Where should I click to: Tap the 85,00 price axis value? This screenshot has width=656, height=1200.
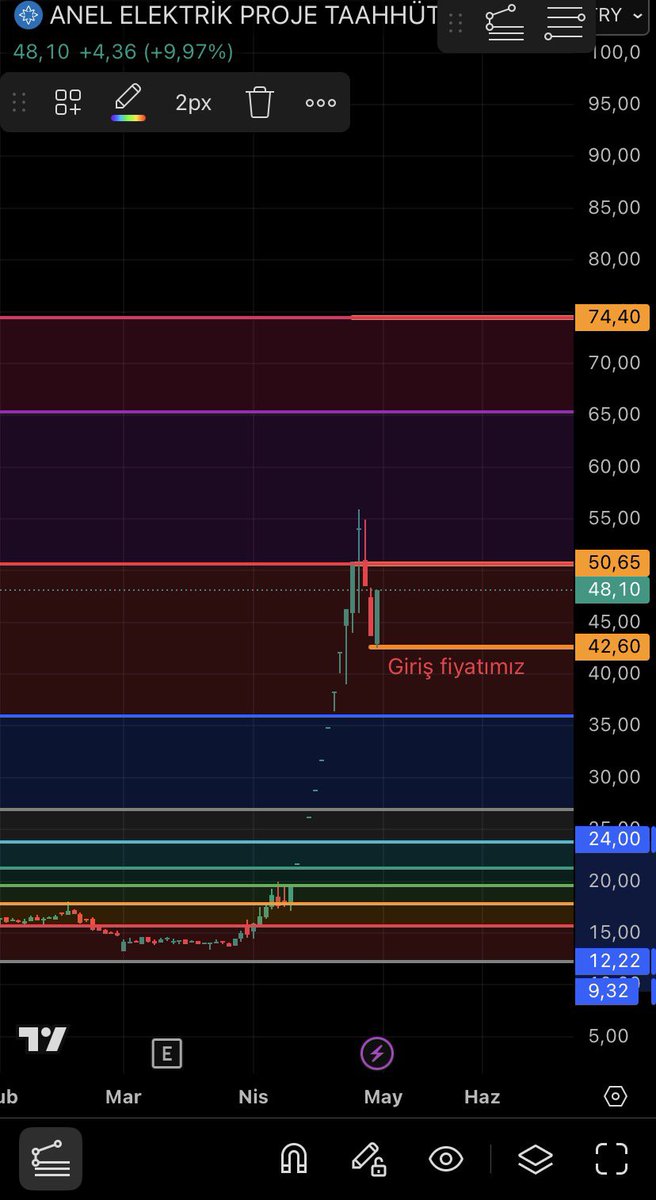click(614, 207)
